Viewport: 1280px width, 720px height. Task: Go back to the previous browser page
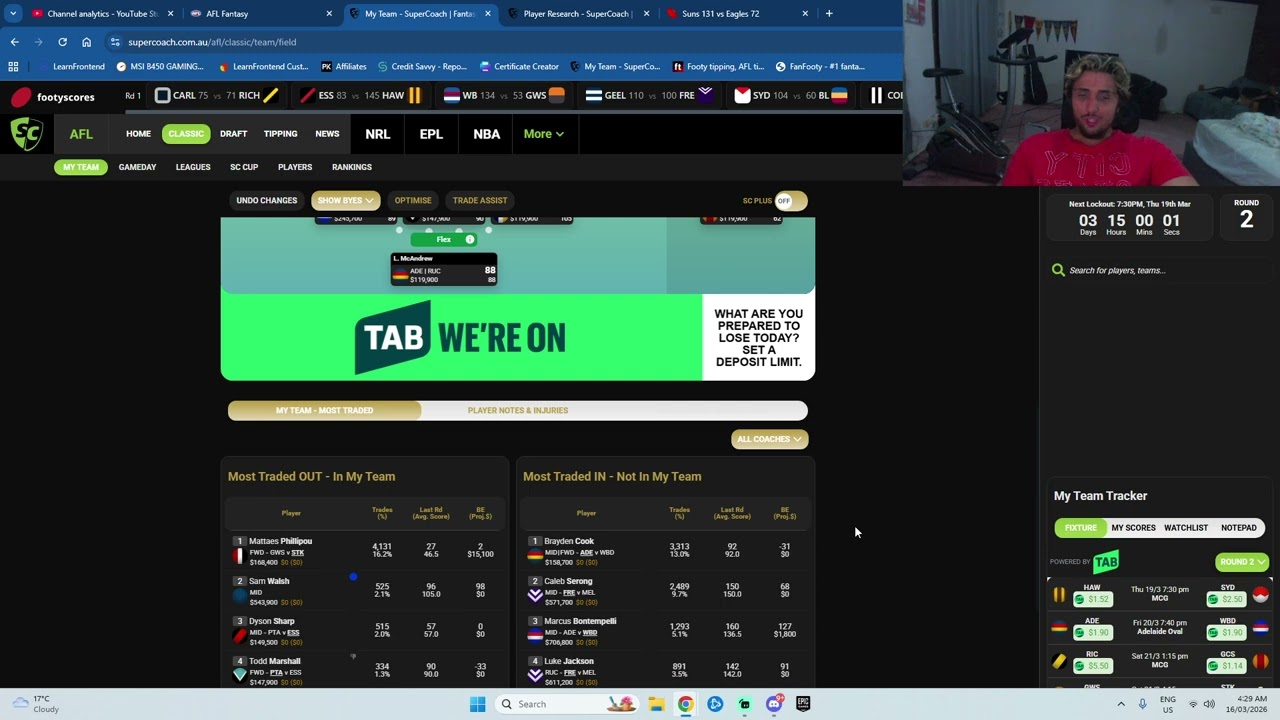click(x=14, y=42)
